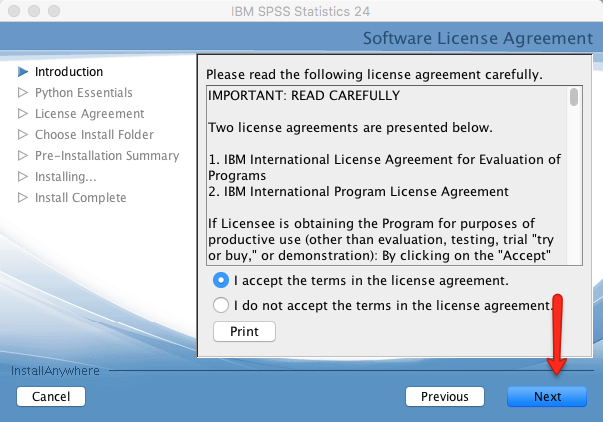Click the Next button
Viewport: 603px width, 422px height.
click(x=547, y=397)
